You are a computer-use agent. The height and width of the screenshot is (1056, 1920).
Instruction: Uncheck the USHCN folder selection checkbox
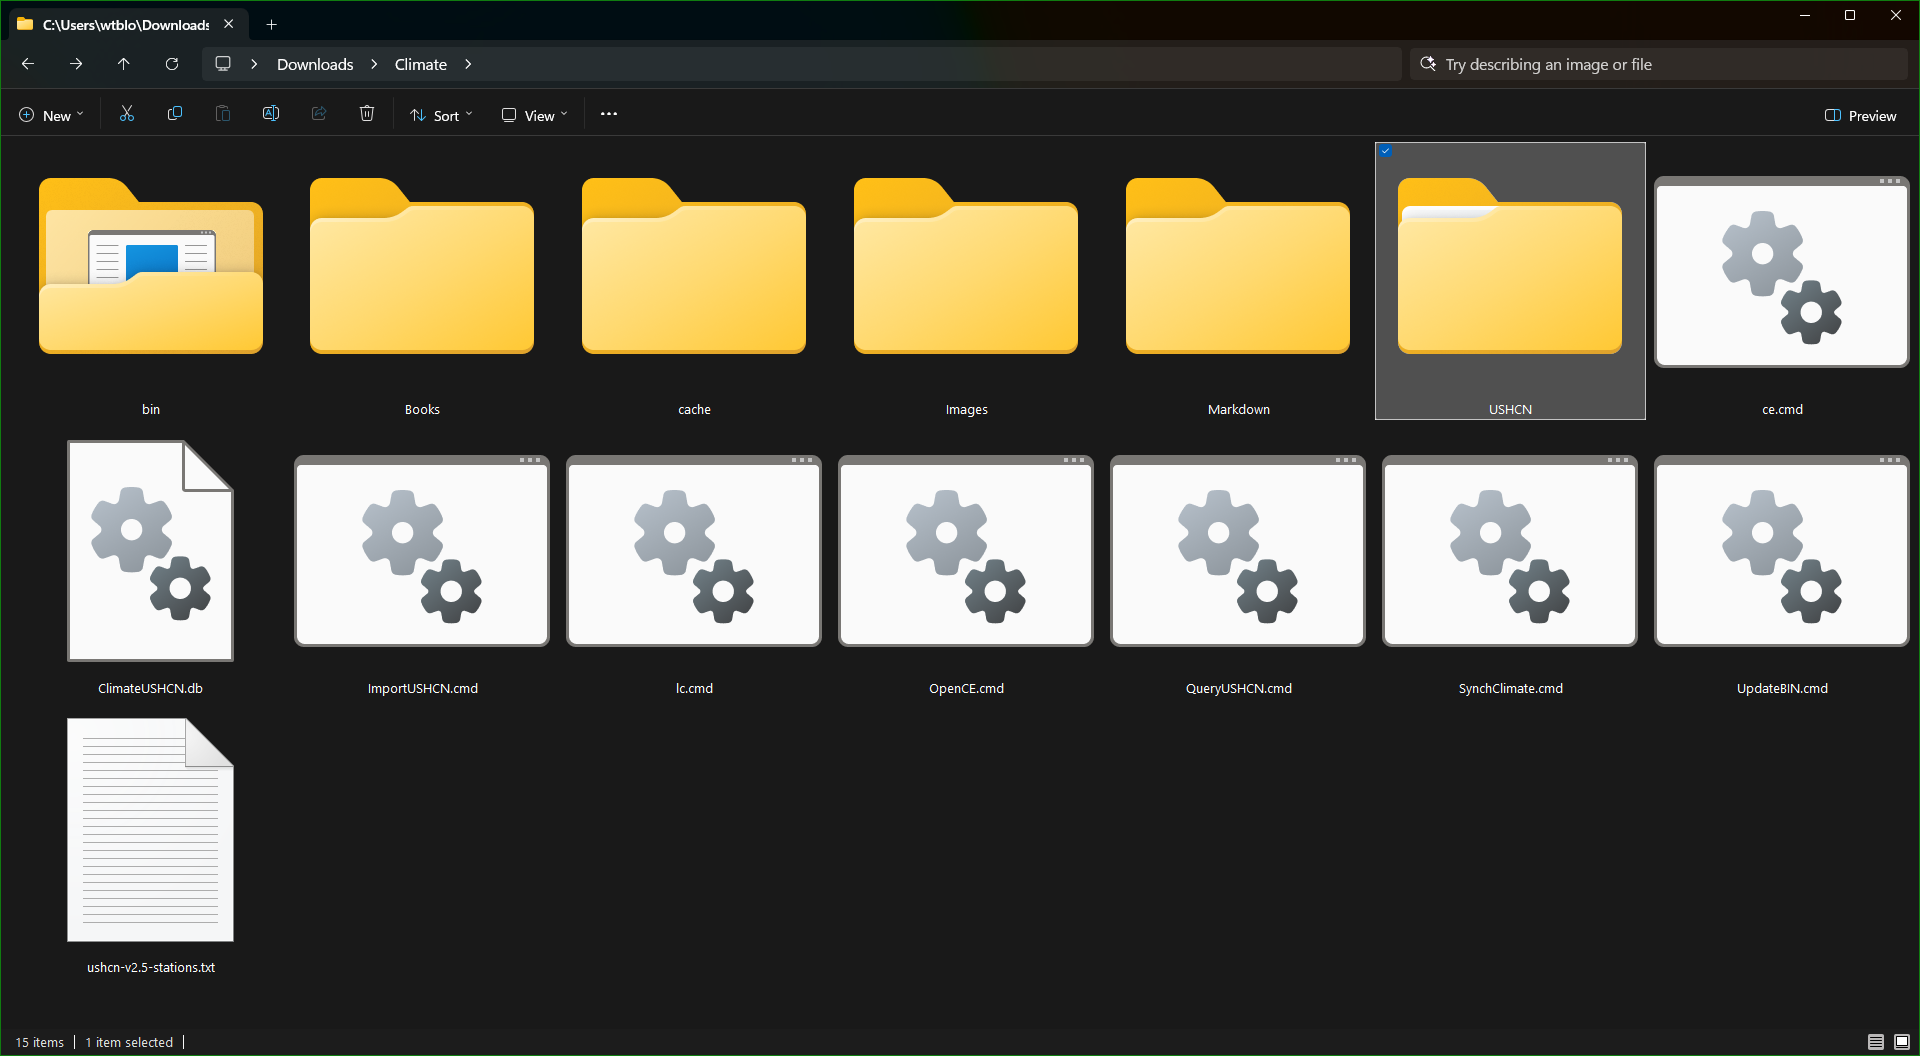(1386, 151)
